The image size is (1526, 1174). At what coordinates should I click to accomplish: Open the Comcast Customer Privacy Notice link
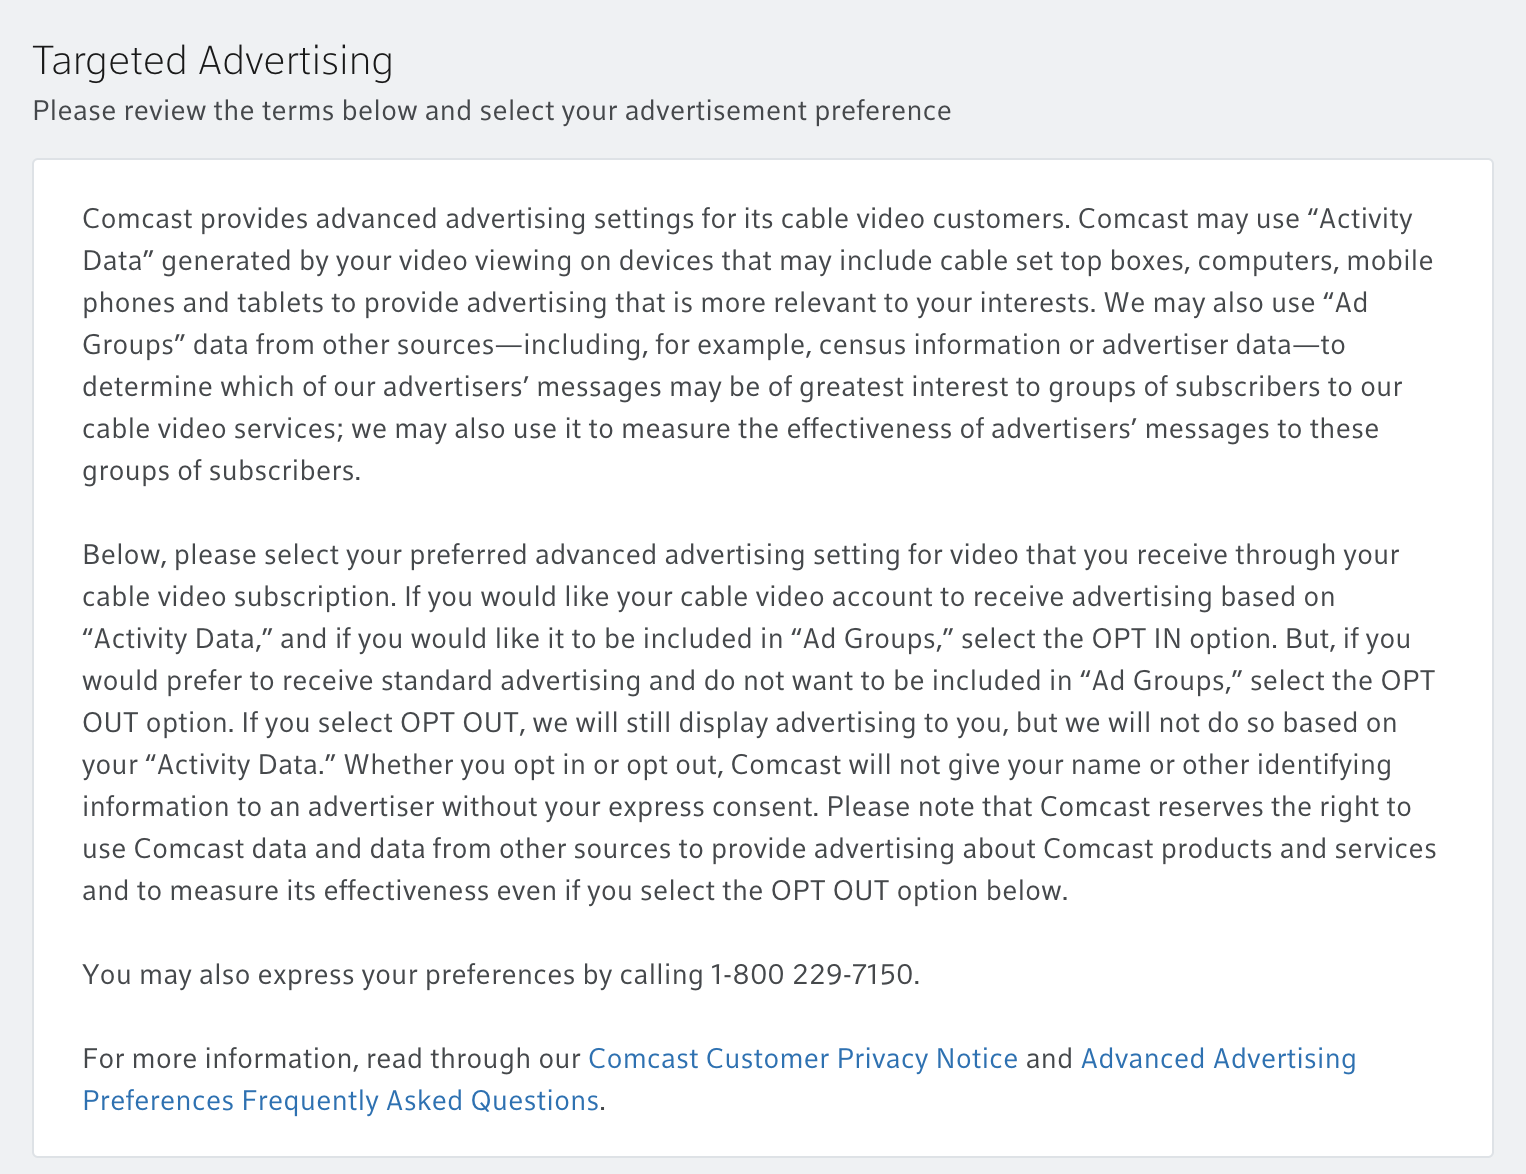[x=803, y=1058]
